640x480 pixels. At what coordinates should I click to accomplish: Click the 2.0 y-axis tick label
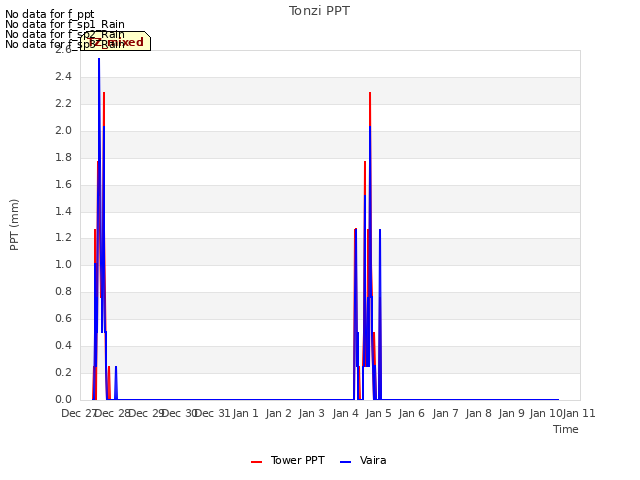(63, 131)
